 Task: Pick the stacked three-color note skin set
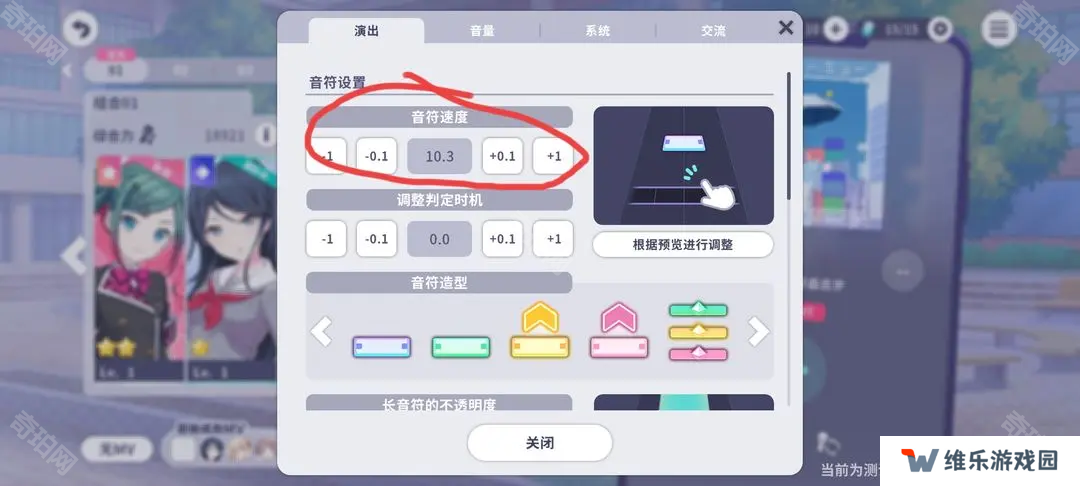pos(698,332)
